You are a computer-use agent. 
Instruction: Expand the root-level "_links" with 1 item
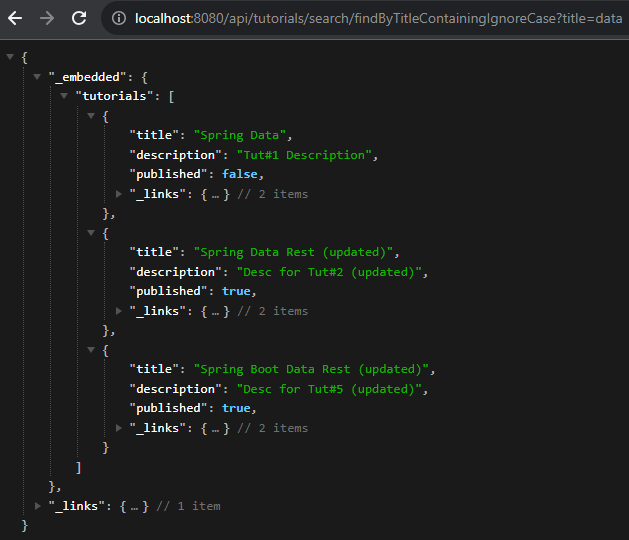point(38,506)
